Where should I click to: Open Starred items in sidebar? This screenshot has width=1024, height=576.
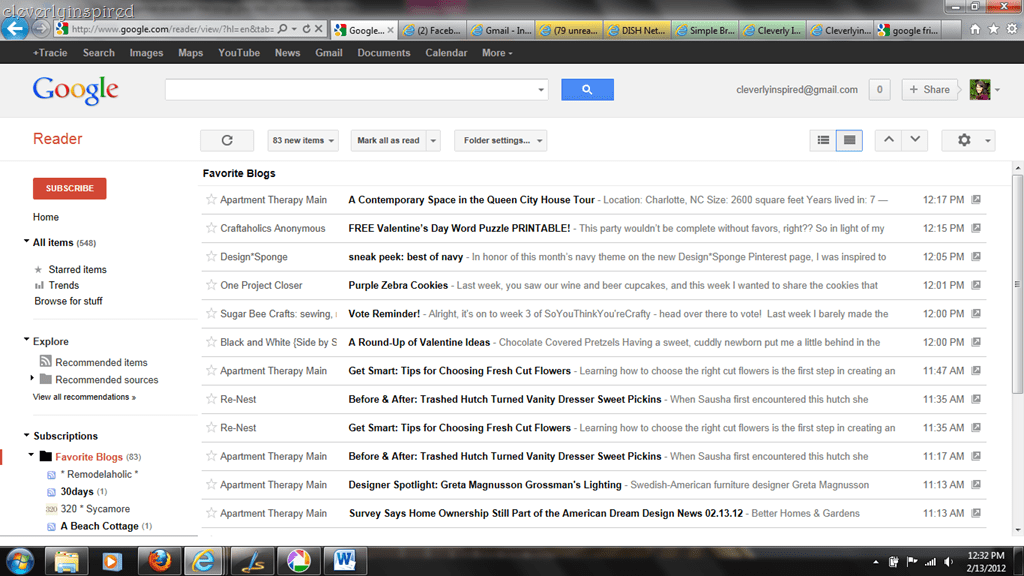pos(77,269)
